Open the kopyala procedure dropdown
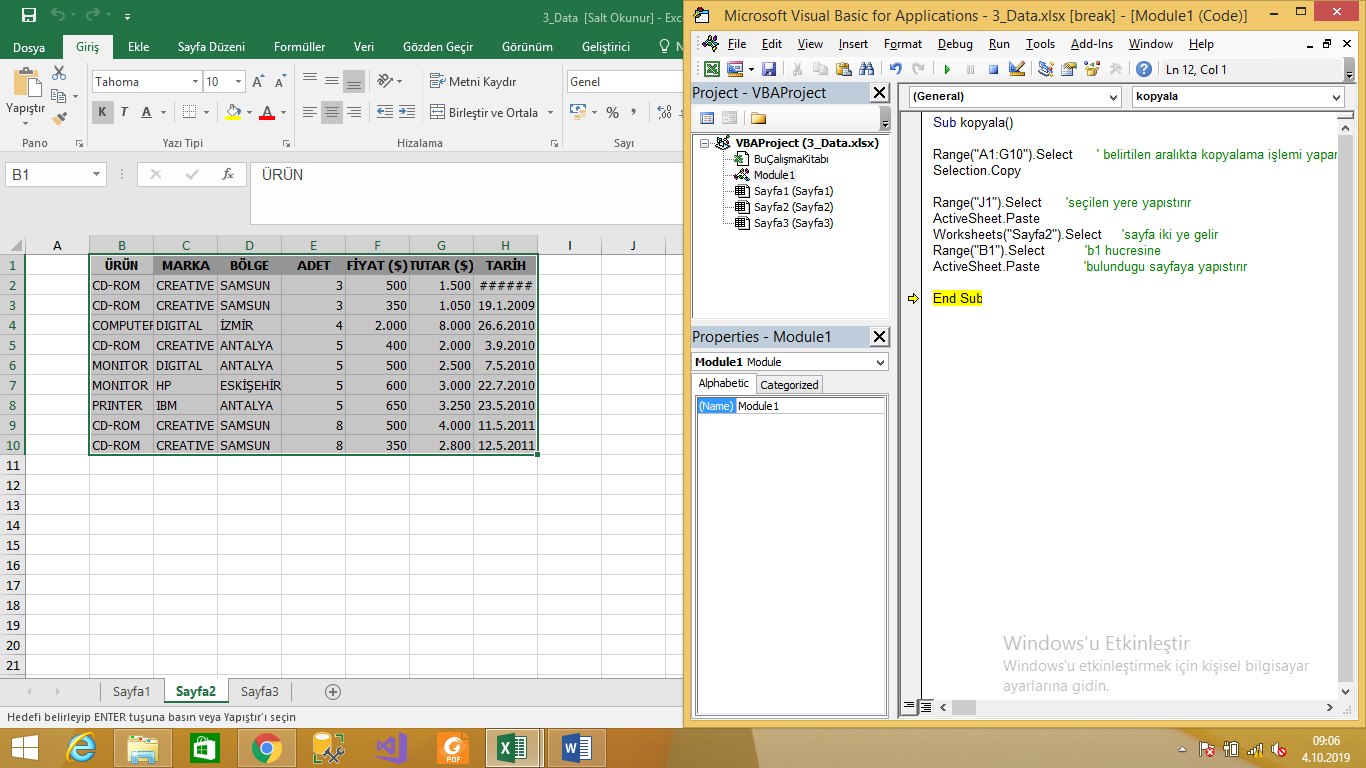The width and height of the screenshot is (1366, 768). pyautogui.click(x=1337, y=97)
